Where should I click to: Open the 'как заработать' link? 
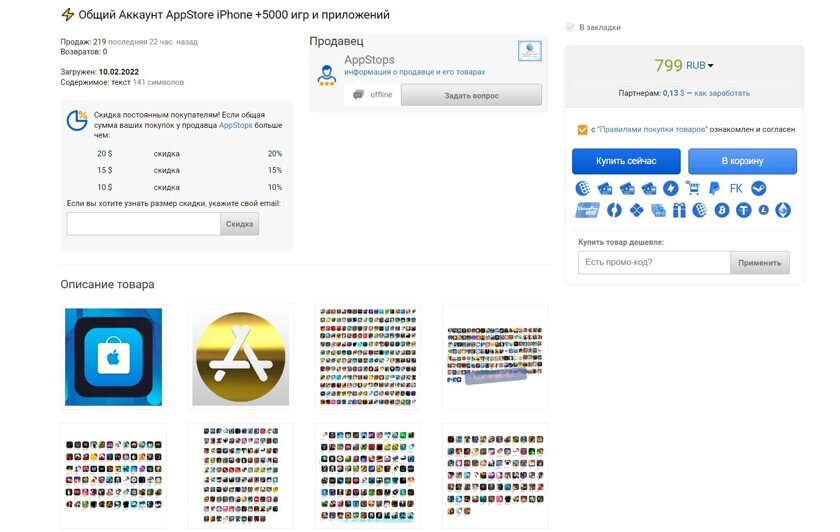tap(722, 93)
